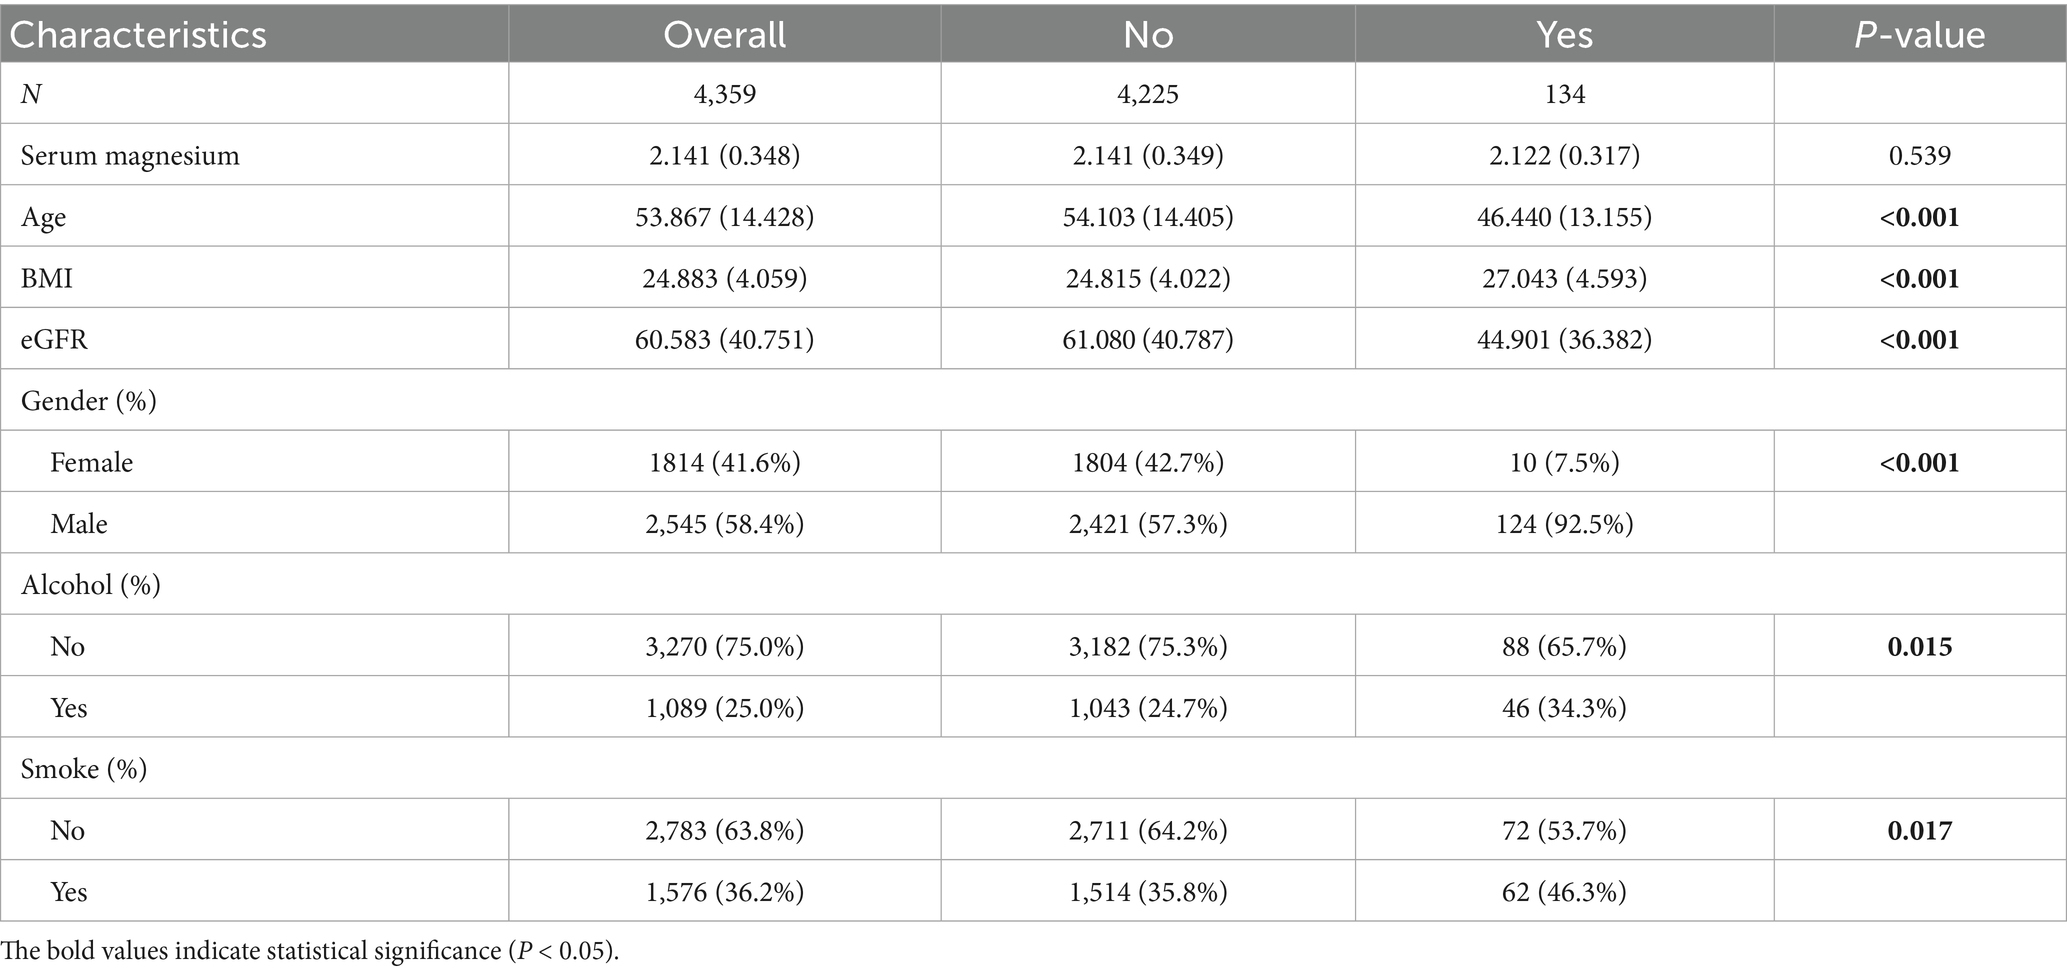Screen dimensions: 2067x973
Task: Select the 0.017 P-value cell
Action: click(1919, 831)
